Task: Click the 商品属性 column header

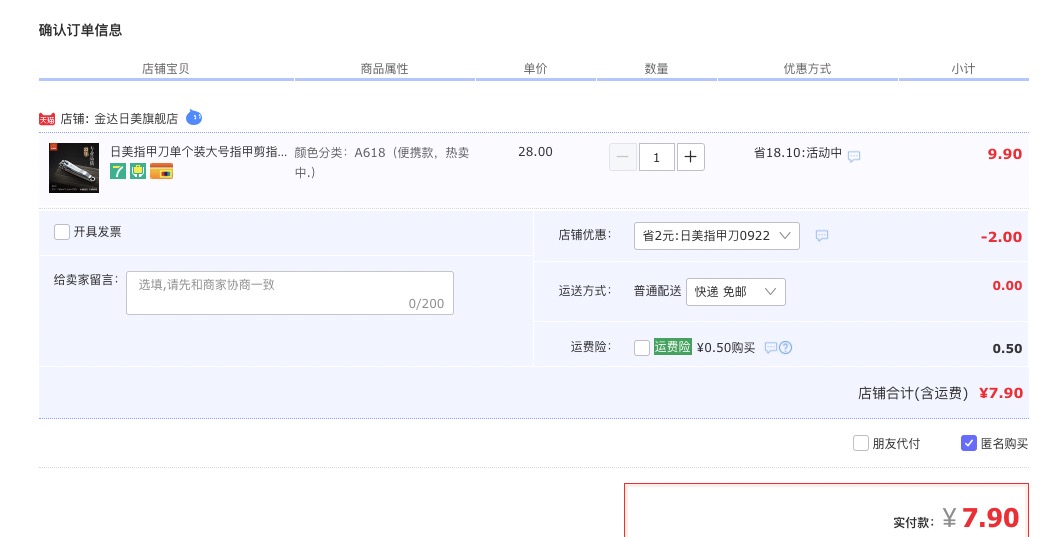Action: point(384,69)
